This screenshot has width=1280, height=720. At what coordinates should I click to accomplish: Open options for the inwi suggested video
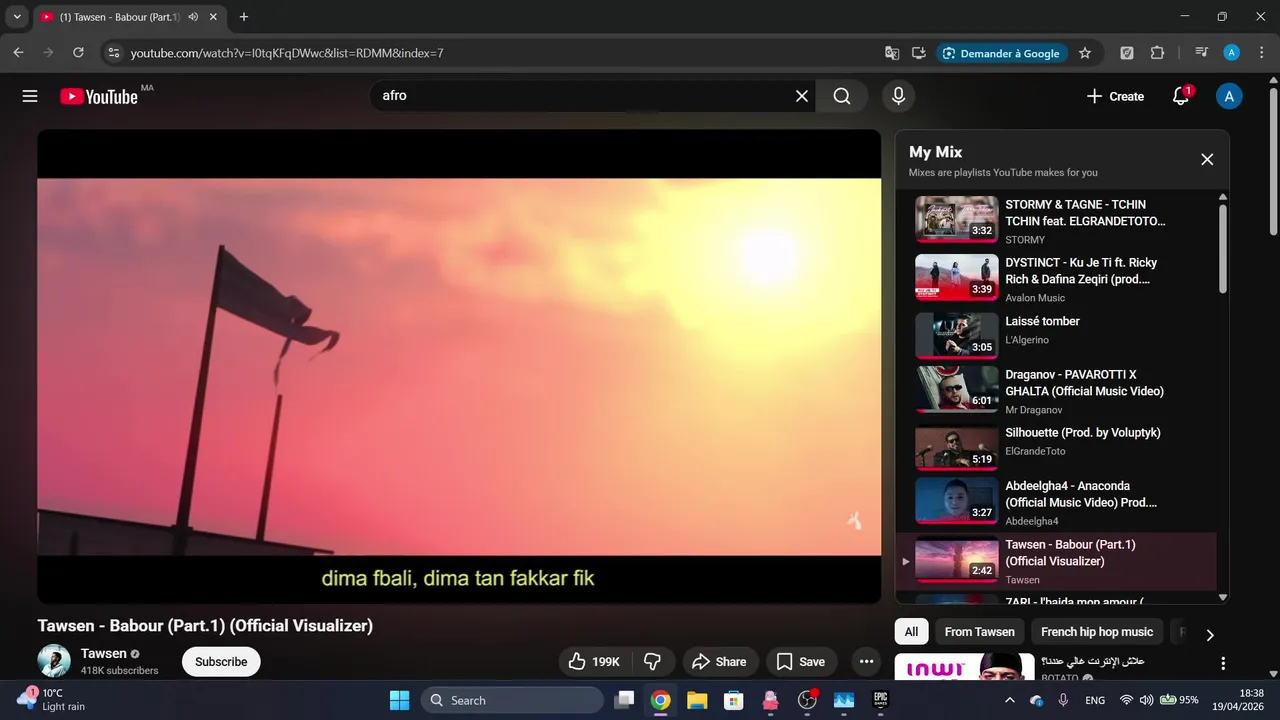1222,663
